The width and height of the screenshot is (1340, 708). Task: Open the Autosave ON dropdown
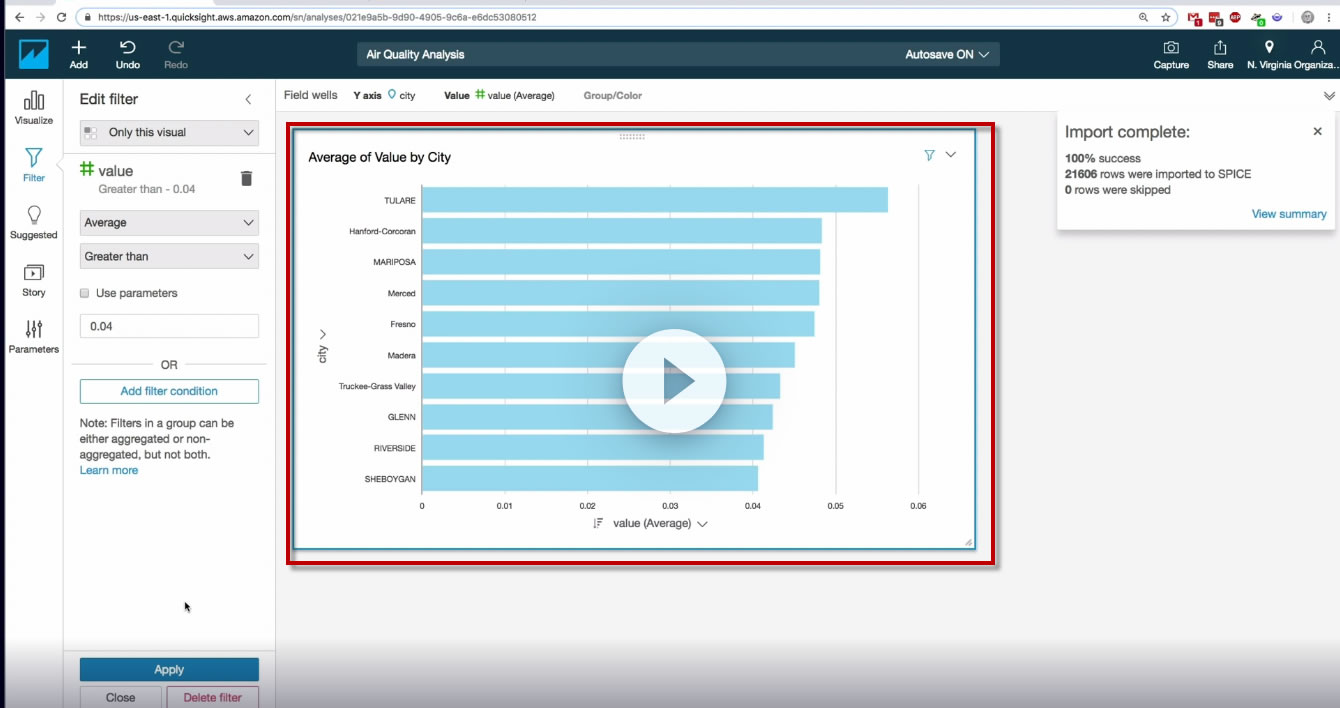pyautogui.click(x=947, y=54)
